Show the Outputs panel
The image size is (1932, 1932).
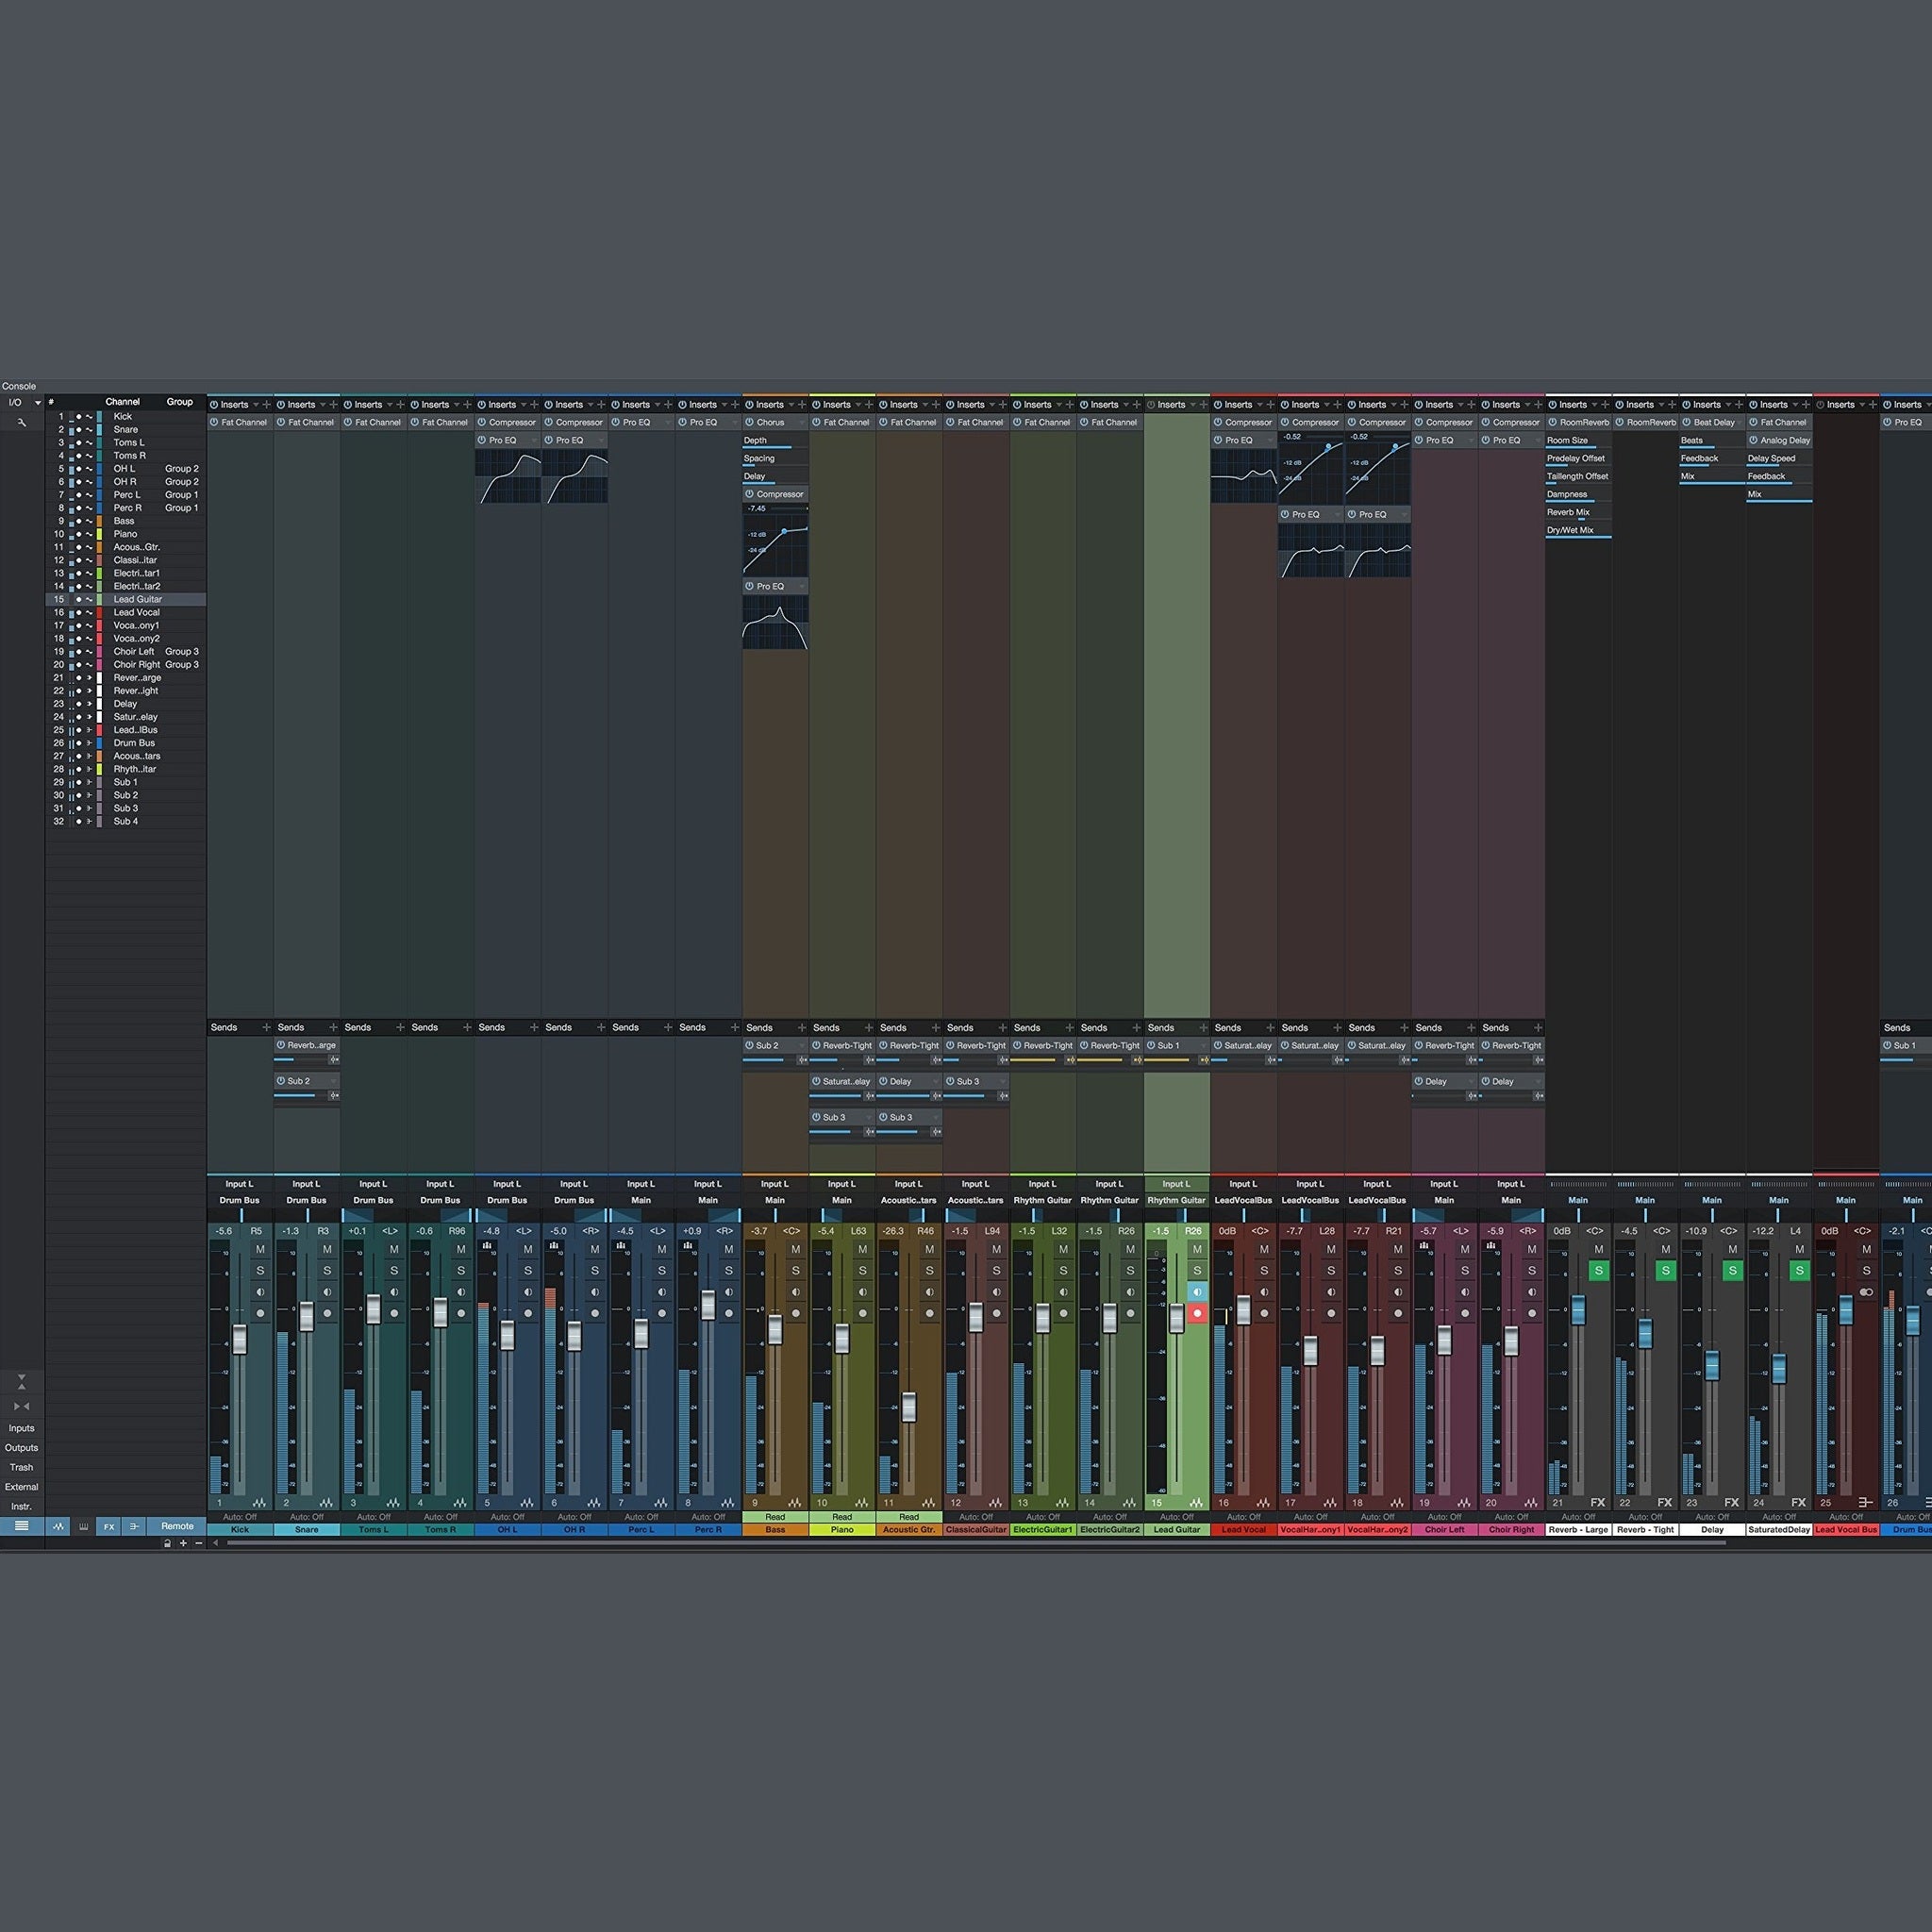21,1448
